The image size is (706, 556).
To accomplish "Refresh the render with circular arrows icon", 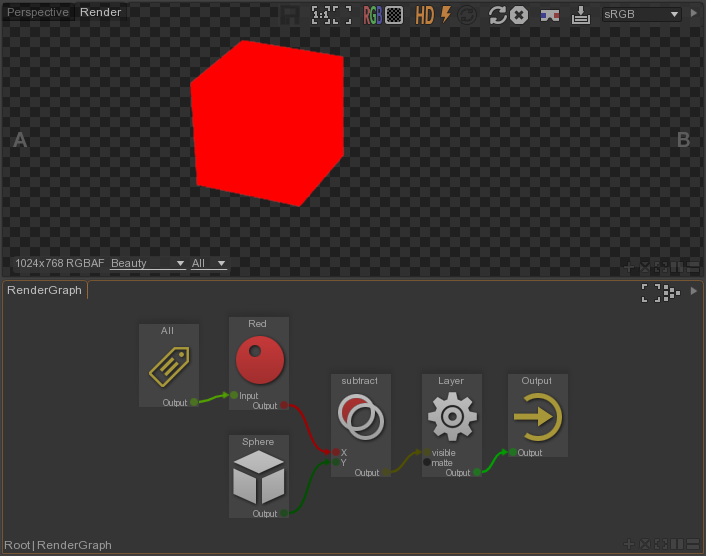I will point(497,14).
